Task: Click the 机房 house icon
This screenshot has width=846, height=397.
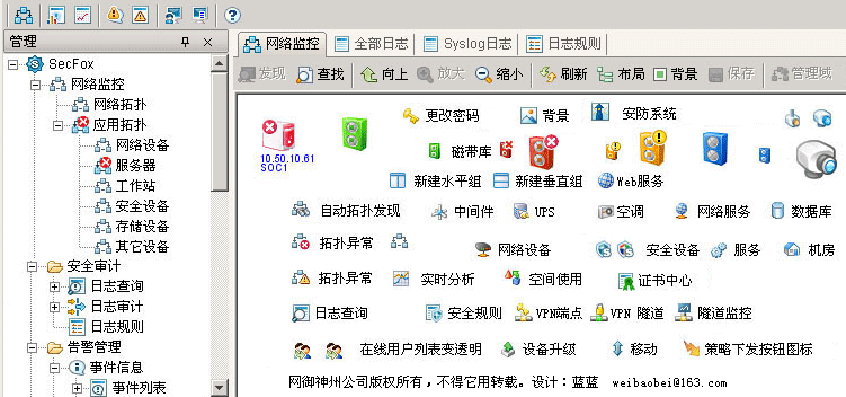Action: [x=792, y=249]
